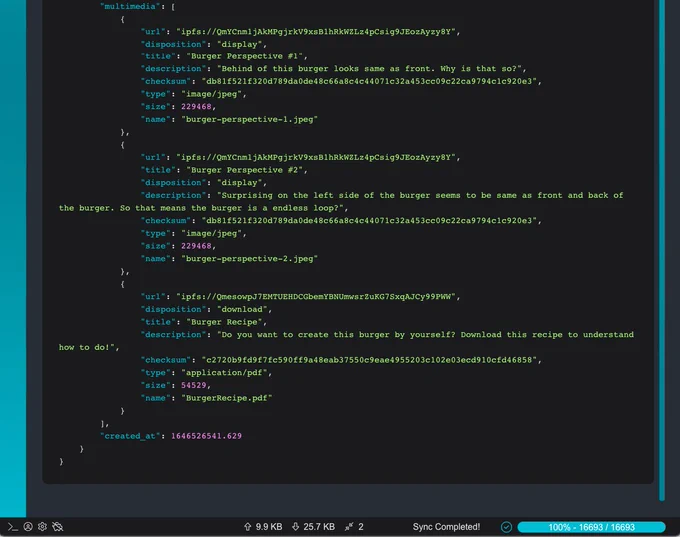Click the type value 'application/pdf'
Image resolution: width=680 pixels, height=537 pixels.
point(226,373)
